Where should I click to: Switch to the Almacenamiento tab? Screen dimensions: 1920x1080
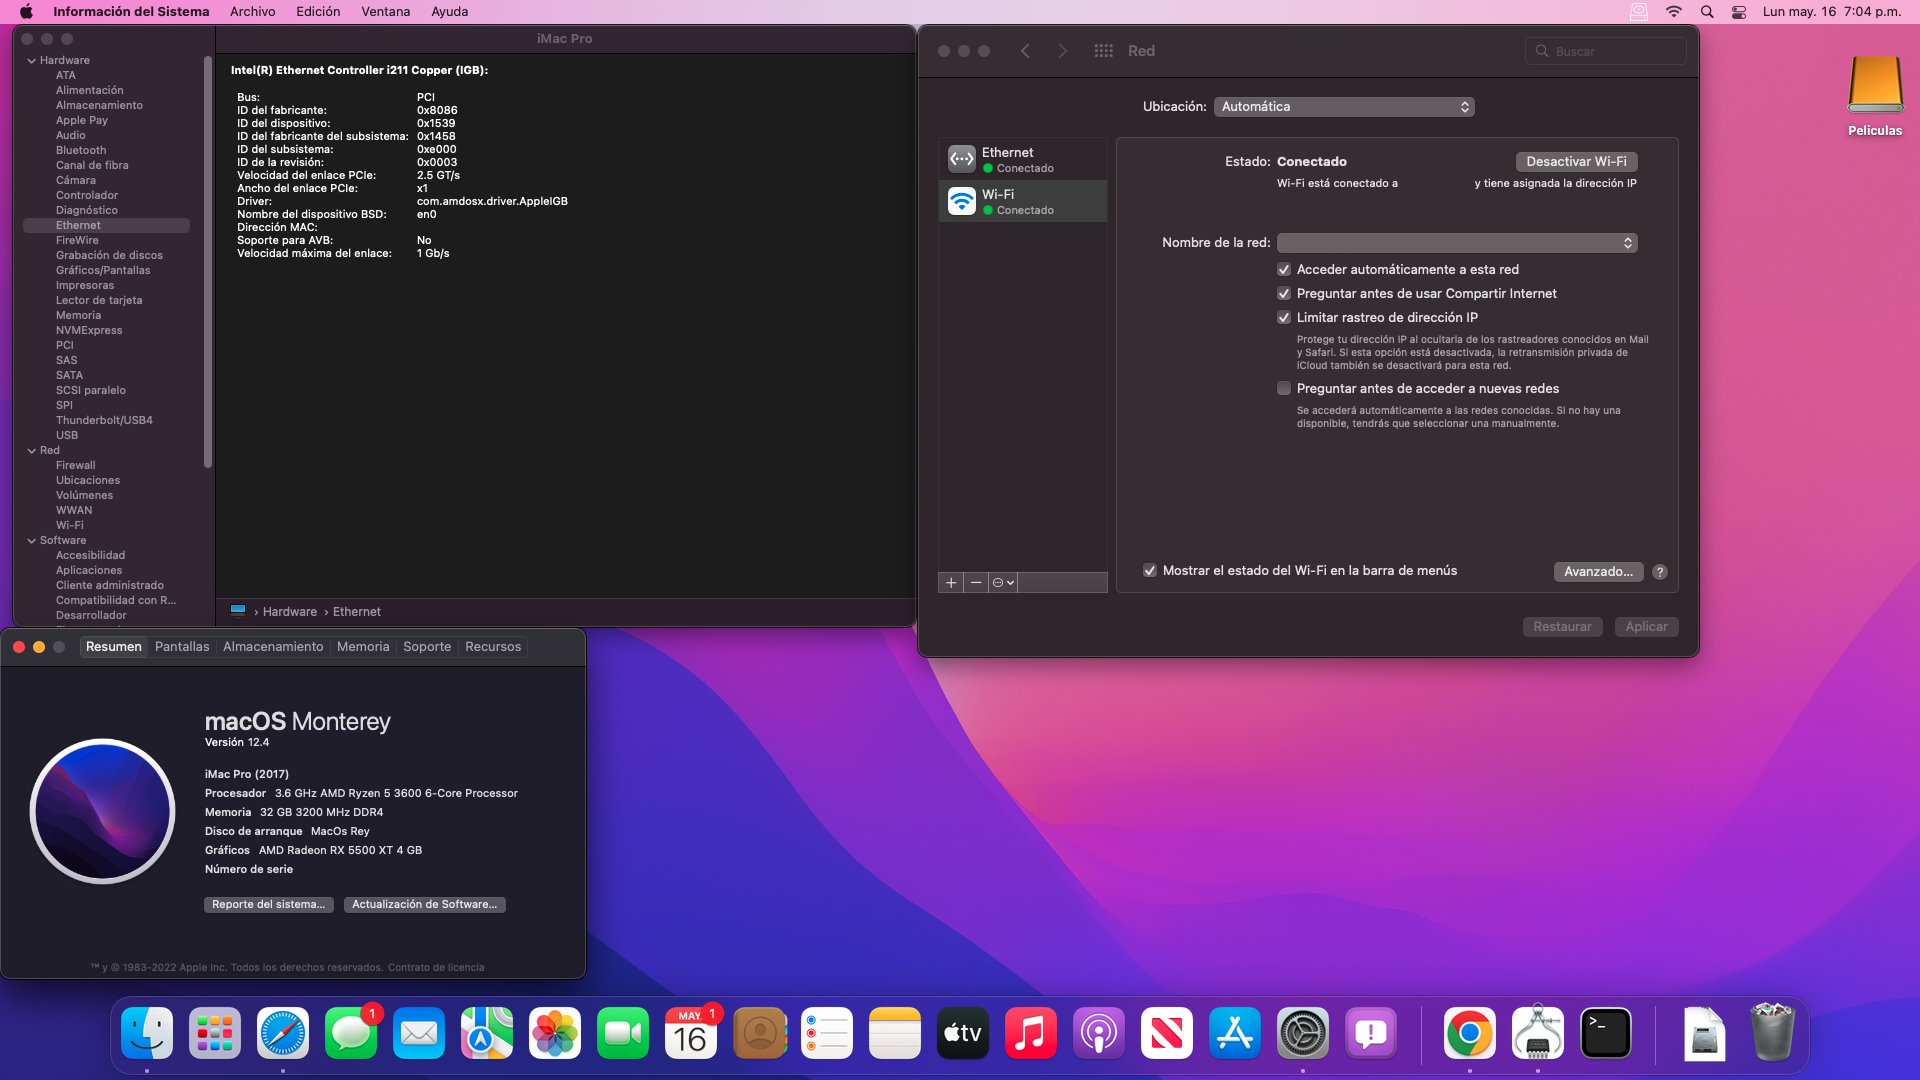(x=273, y=647)
